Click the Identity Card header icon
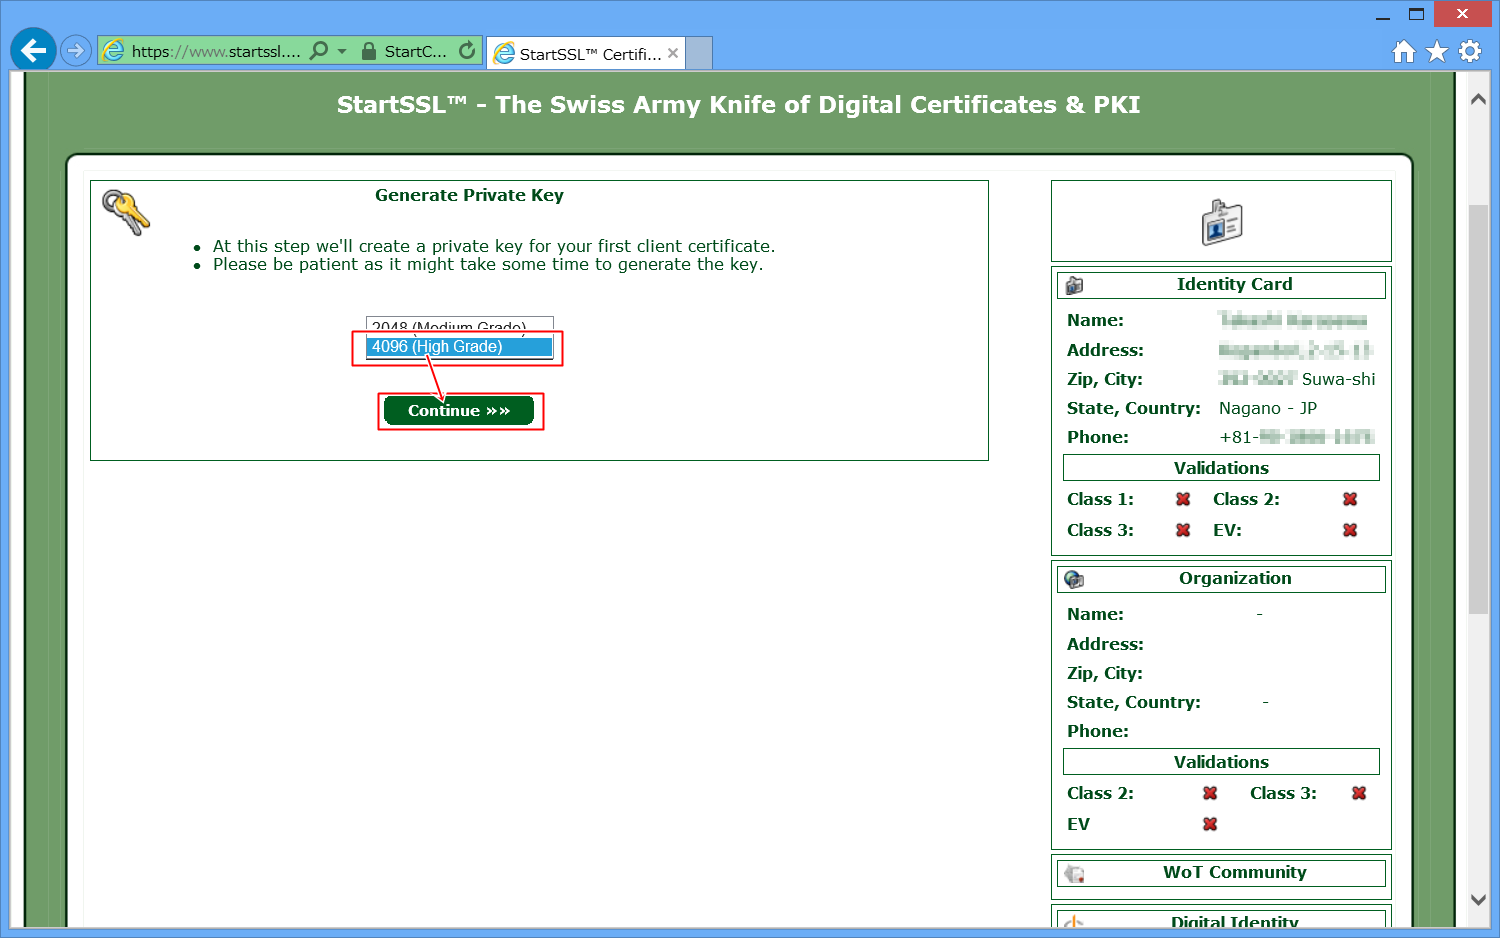 point(1075,285)
